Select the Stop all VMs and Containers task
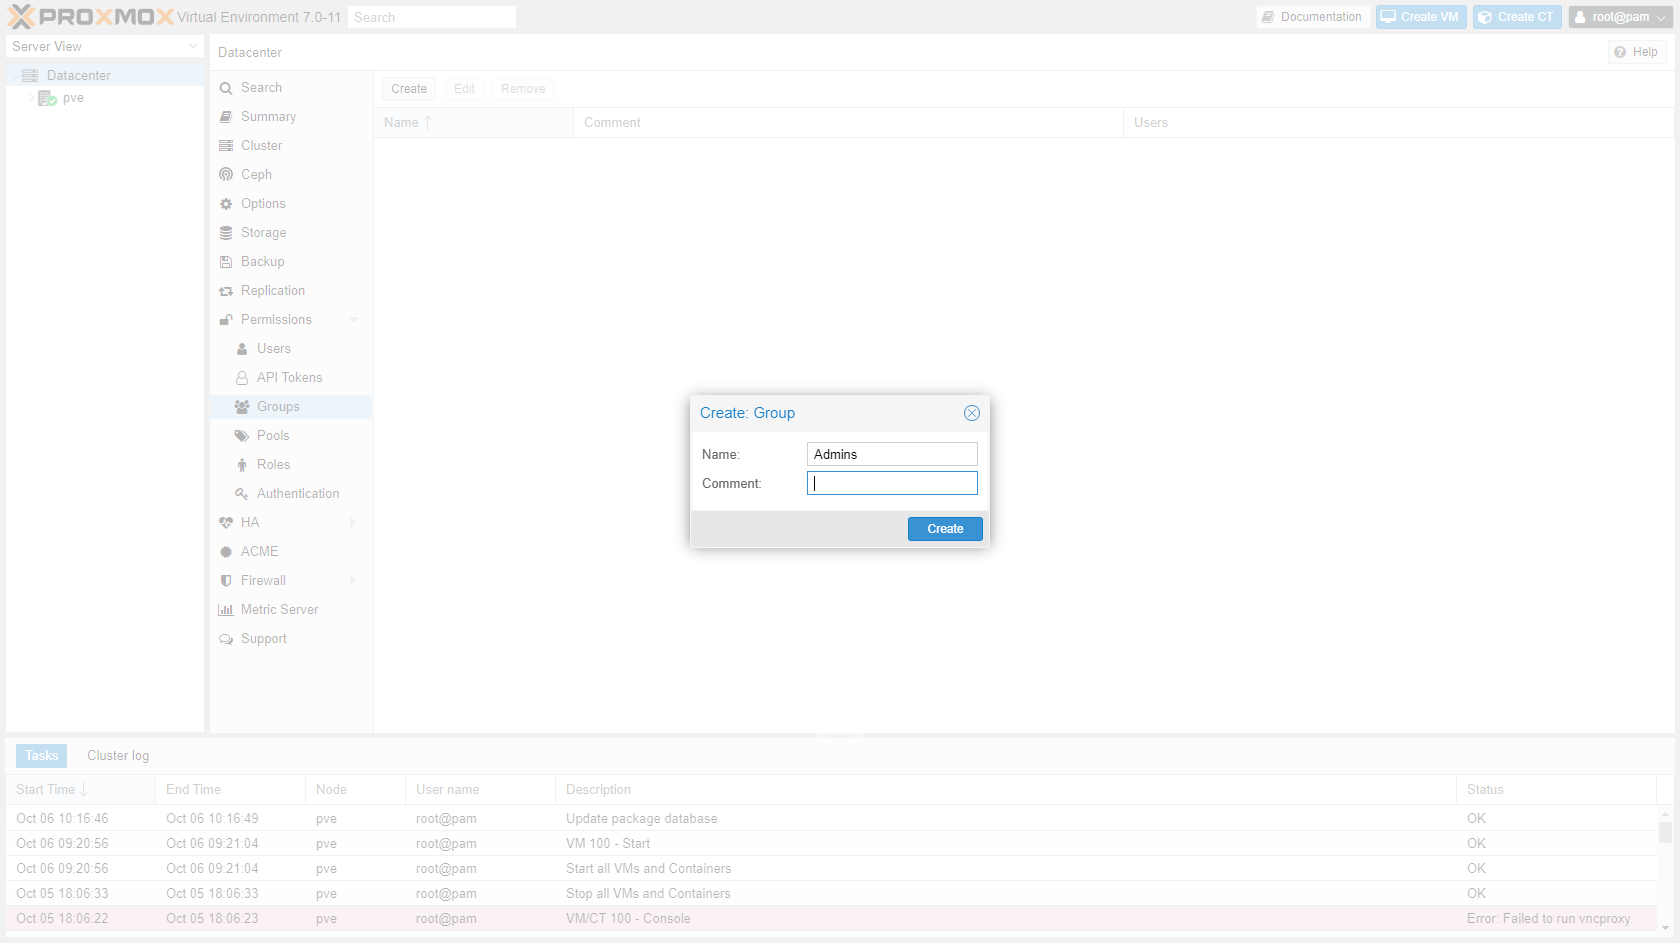Image resolution: width=1680 pixels, height=943 pixels. click(x=832, y=894)
